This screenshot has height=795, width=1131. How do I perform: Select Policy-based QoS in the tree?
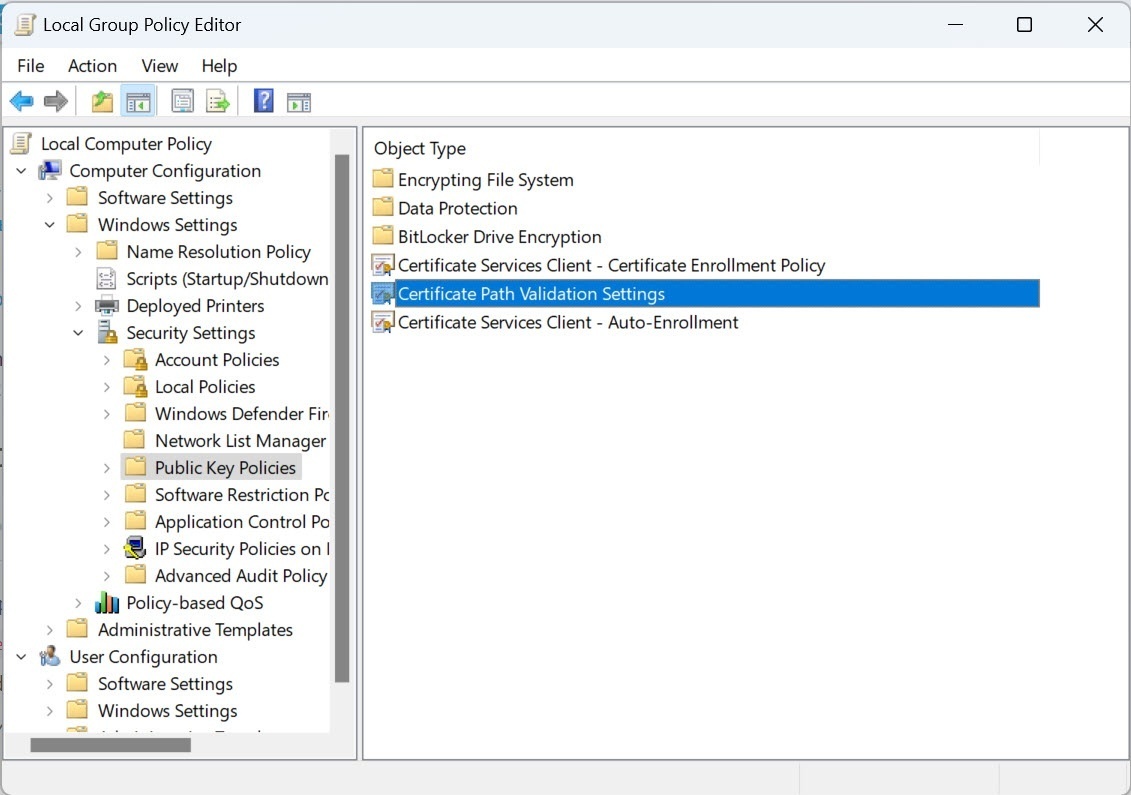pyautogui.click(x=194, y=603)
